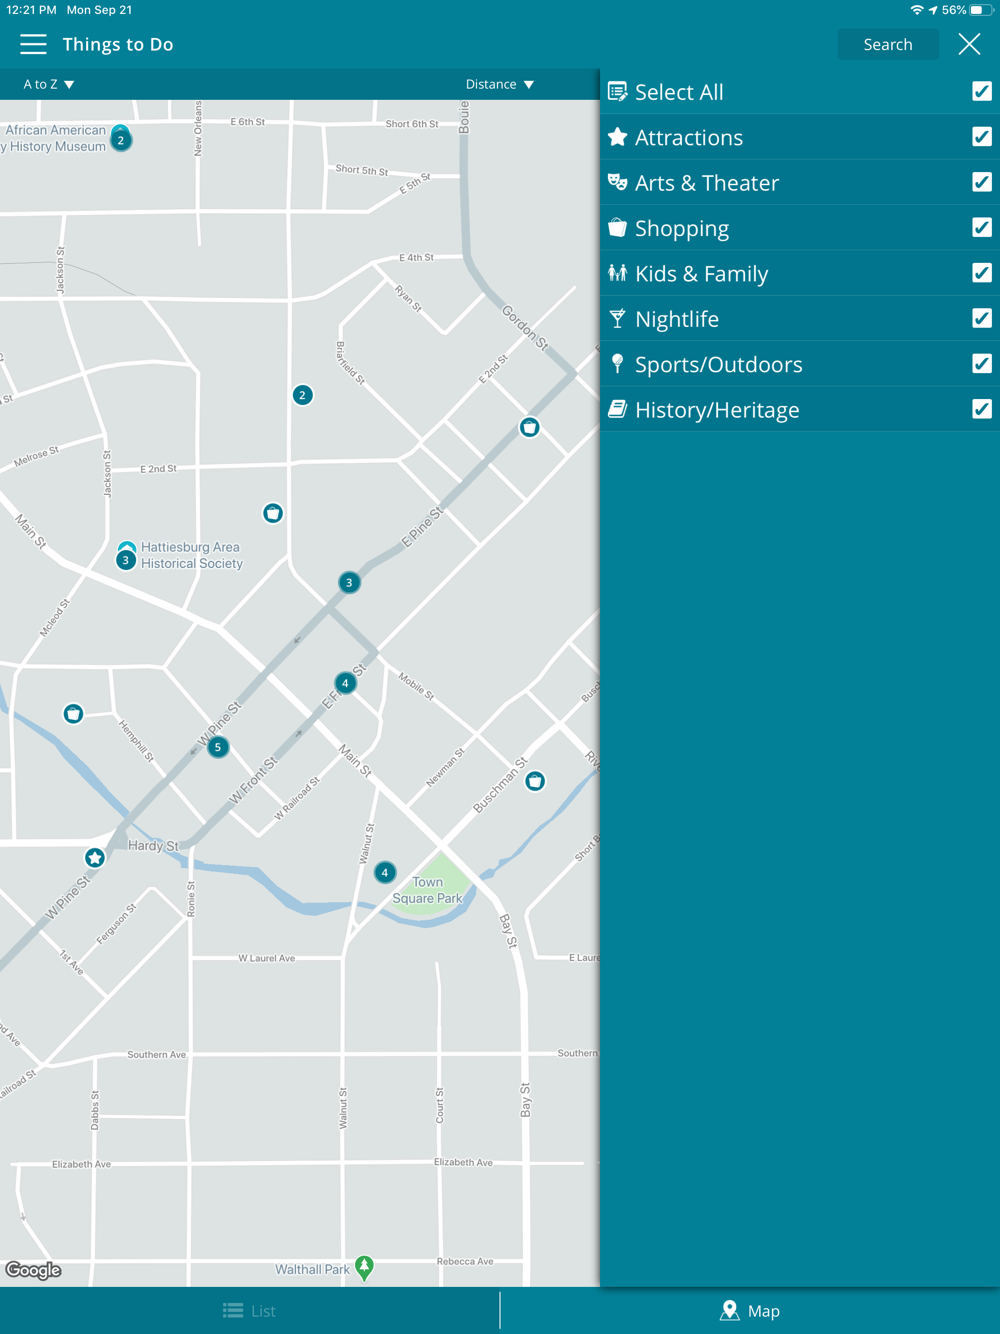1000x1334 pixels.
Task: Tap cluster marker 4 near Town Square Park
Action: pos(384,872)
